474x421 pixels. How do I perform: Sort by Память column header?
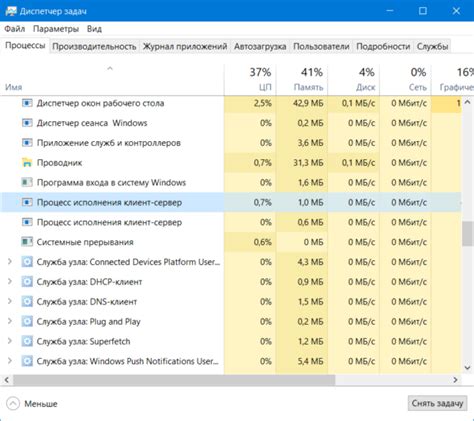(x=302, y=79)
